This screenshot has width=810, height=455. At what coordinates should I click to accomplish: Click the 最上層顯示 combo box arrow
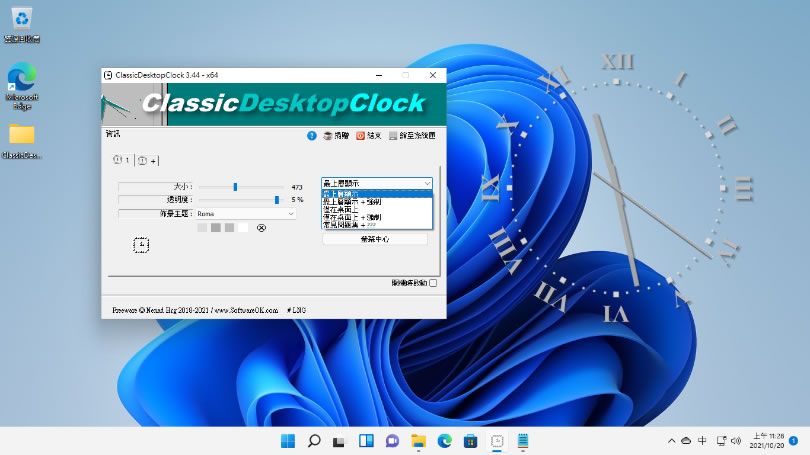click(x=427, y=183)
